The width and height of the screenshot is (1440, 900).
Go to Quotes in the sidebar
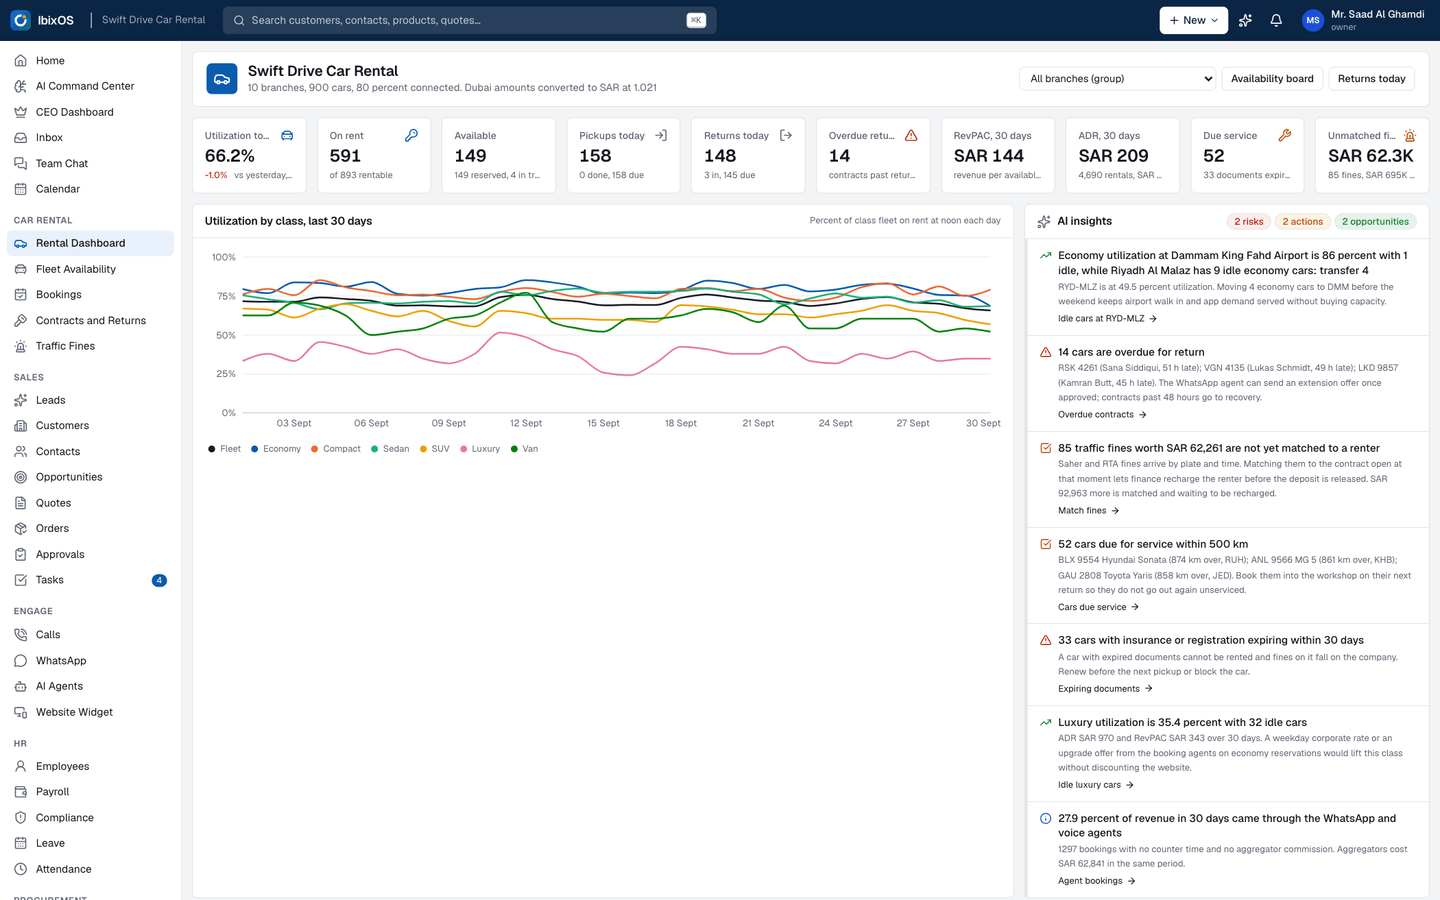tap(90, 503)
